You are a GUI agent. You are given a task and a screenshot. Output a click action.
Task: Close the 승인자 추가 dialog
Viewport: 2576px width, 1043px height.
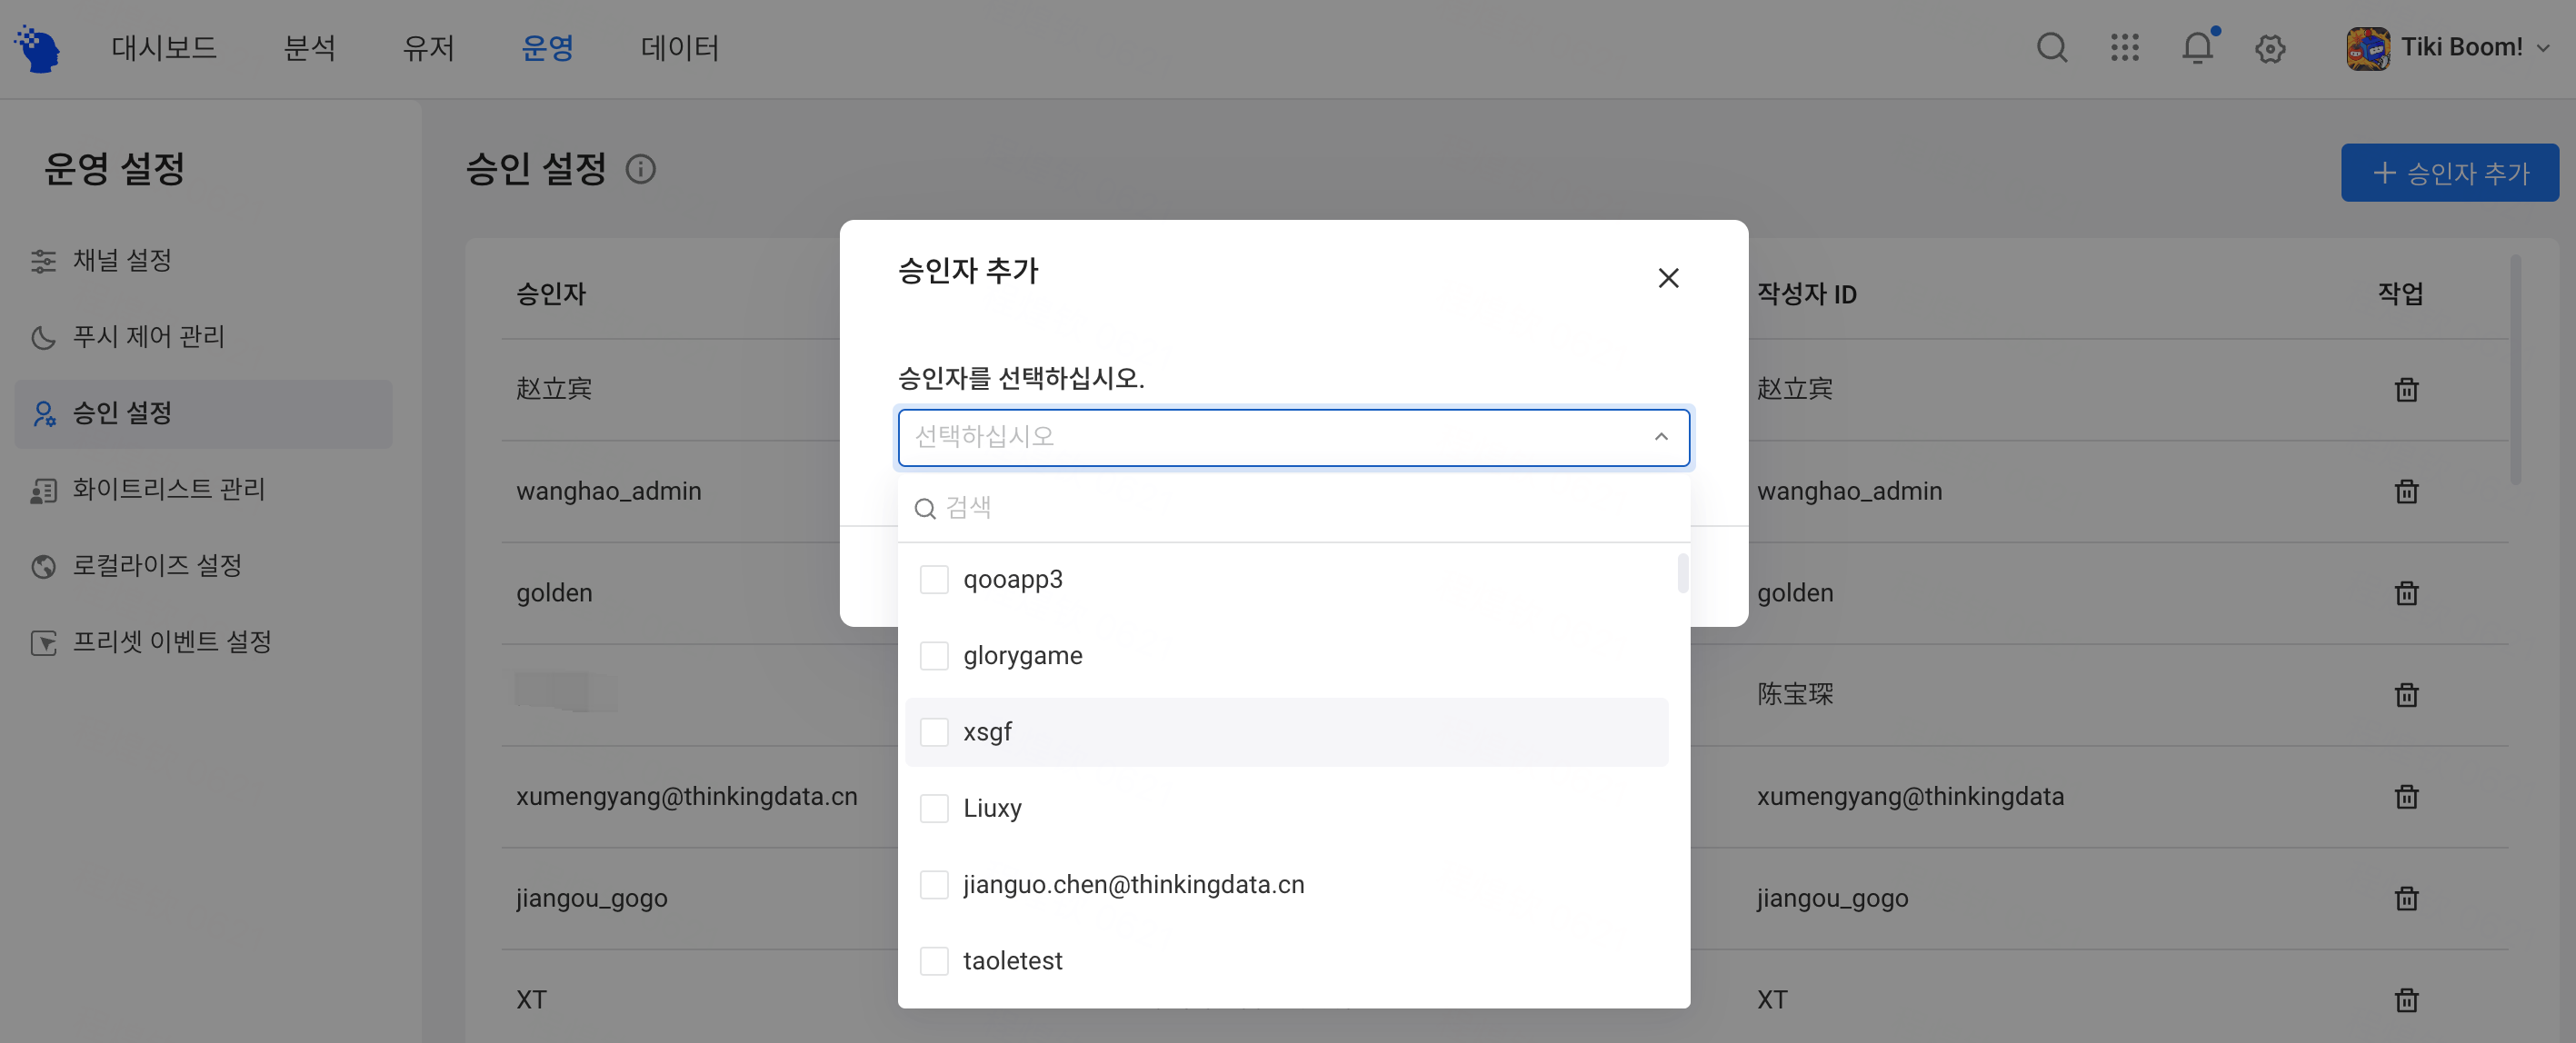(x=1668, y=278)
